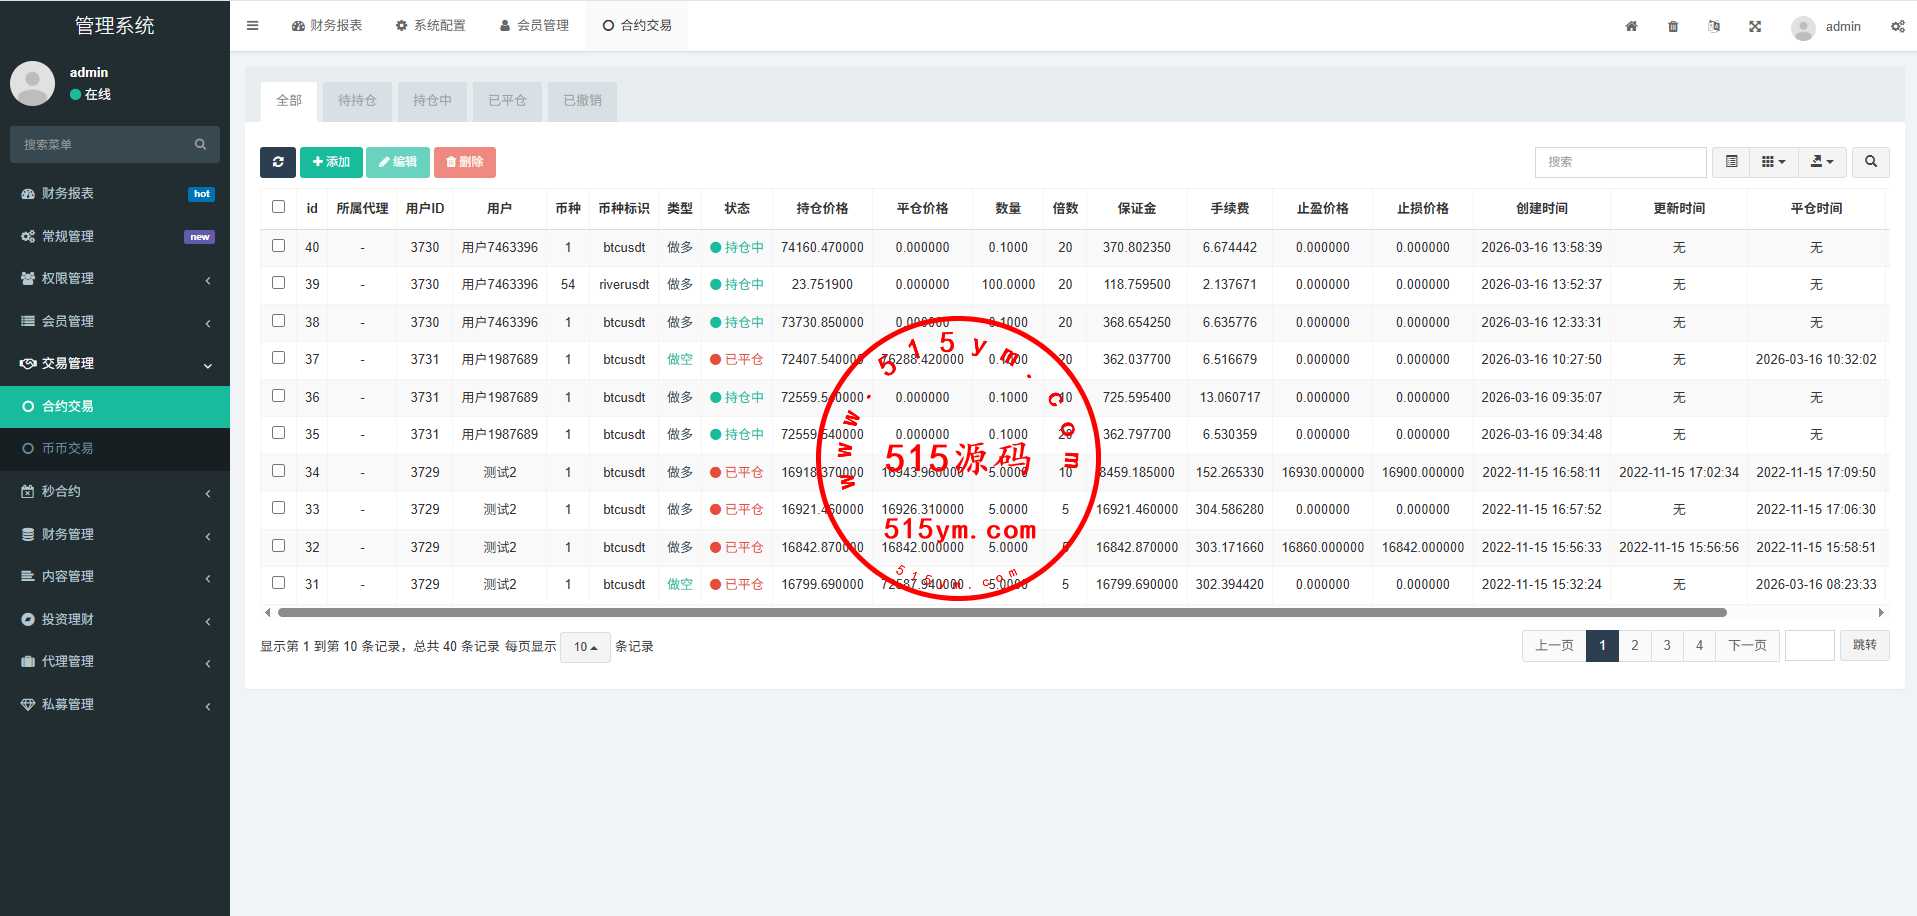Click the hamburger menu toggle icon
Image resolution: width=1917 pixels, height=916 pixels.
tap(253, 26)
